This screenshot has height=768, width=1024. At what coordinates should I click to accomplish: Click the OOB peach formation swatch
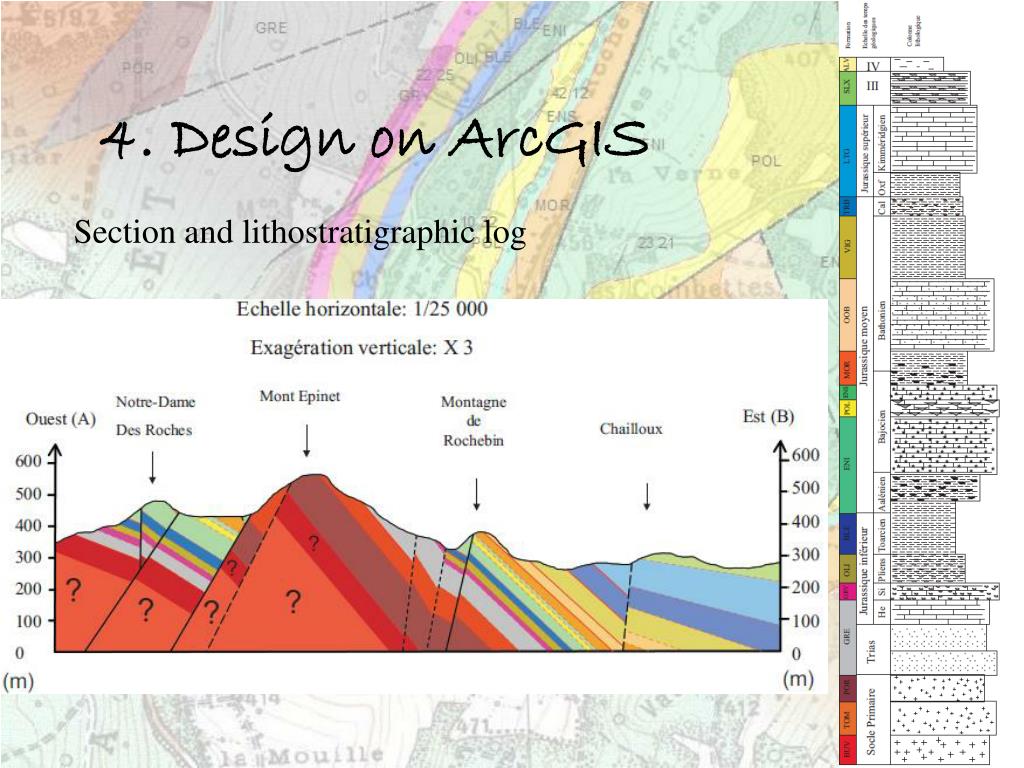pos(847,315)
